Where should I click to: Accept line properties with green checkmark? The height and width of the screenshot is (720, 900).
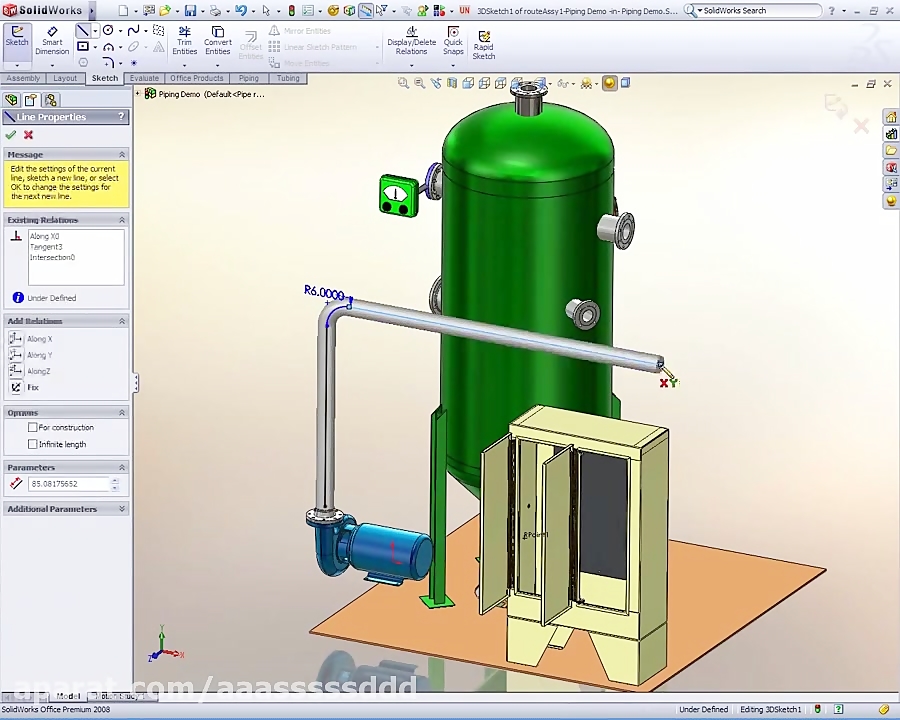[11, 134]
